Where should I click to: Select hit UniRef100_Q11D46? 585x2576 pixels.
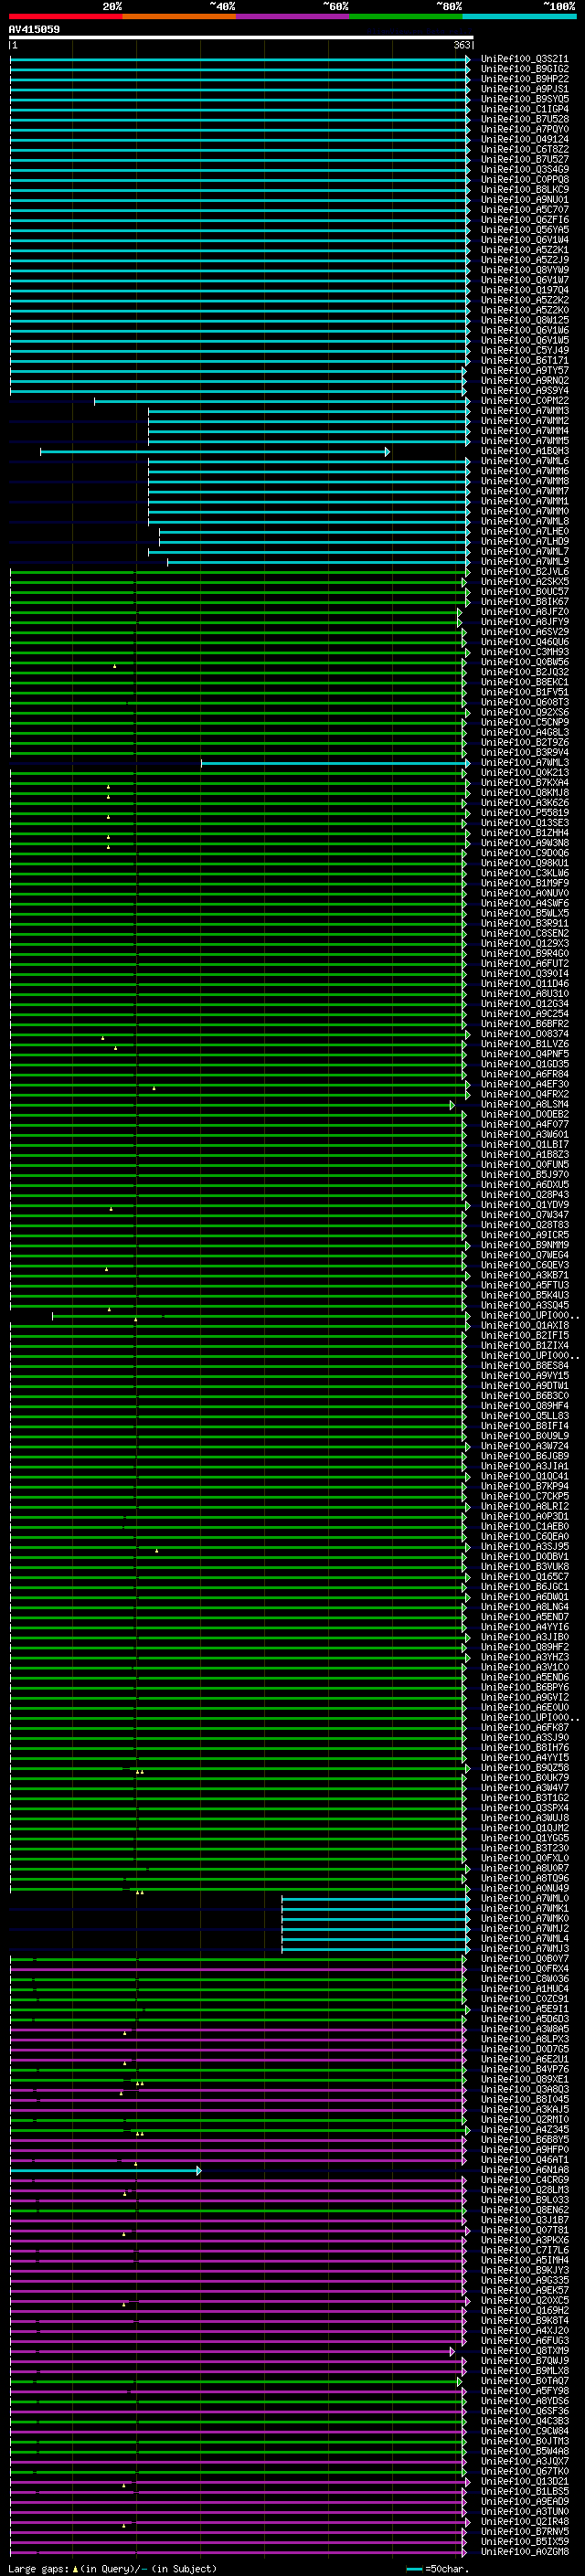[525, 983]
